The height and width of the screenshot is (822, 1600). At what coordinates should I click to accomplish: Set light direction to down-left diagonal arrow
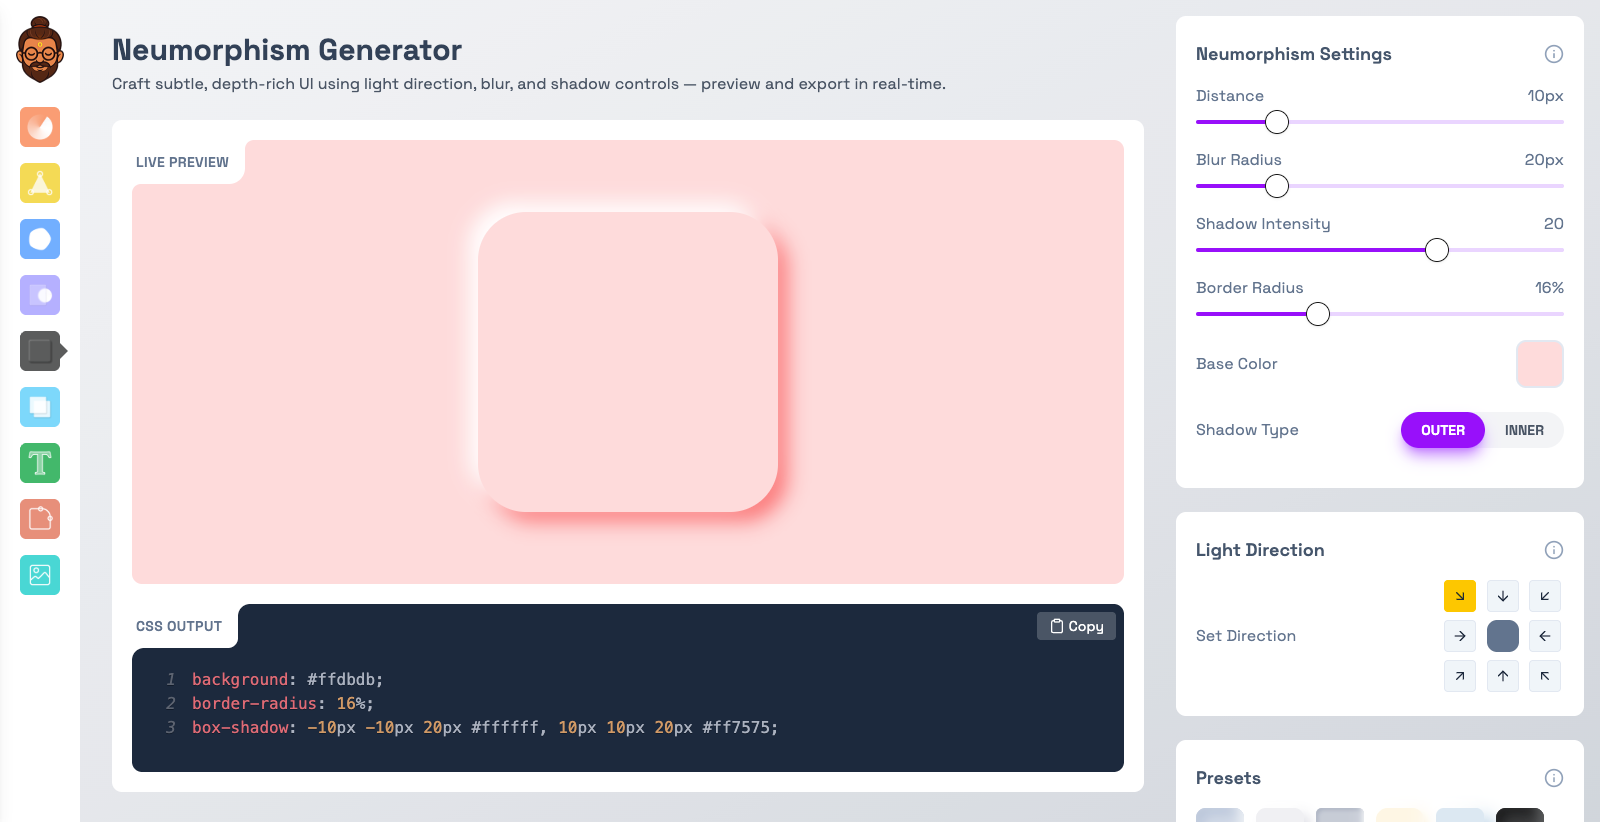click(x=1545, y=596)
